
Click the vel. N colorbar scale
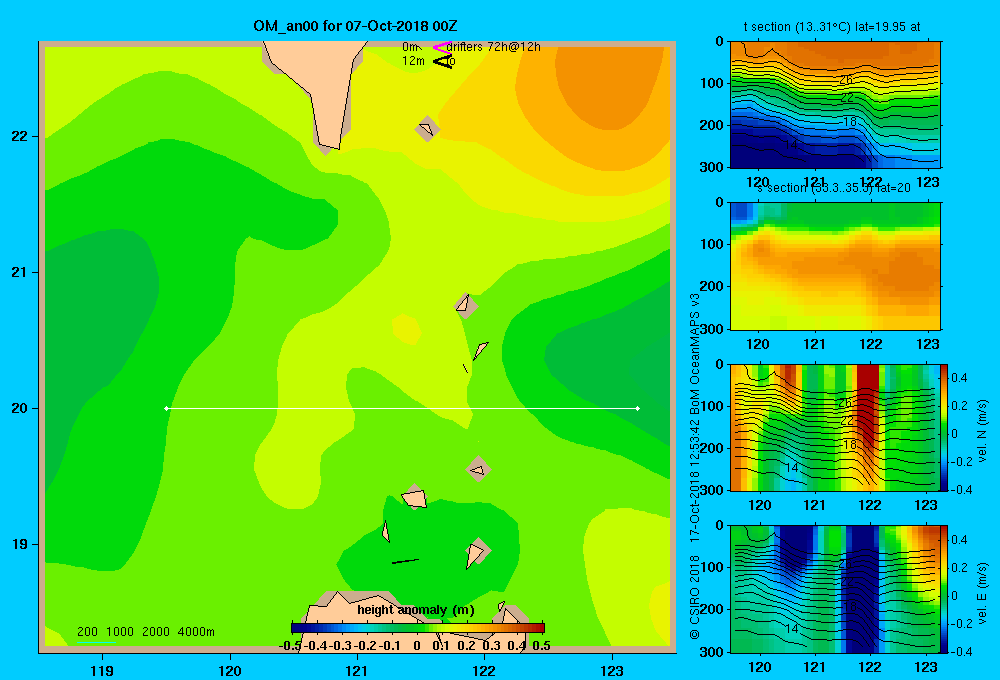(944, 427)
